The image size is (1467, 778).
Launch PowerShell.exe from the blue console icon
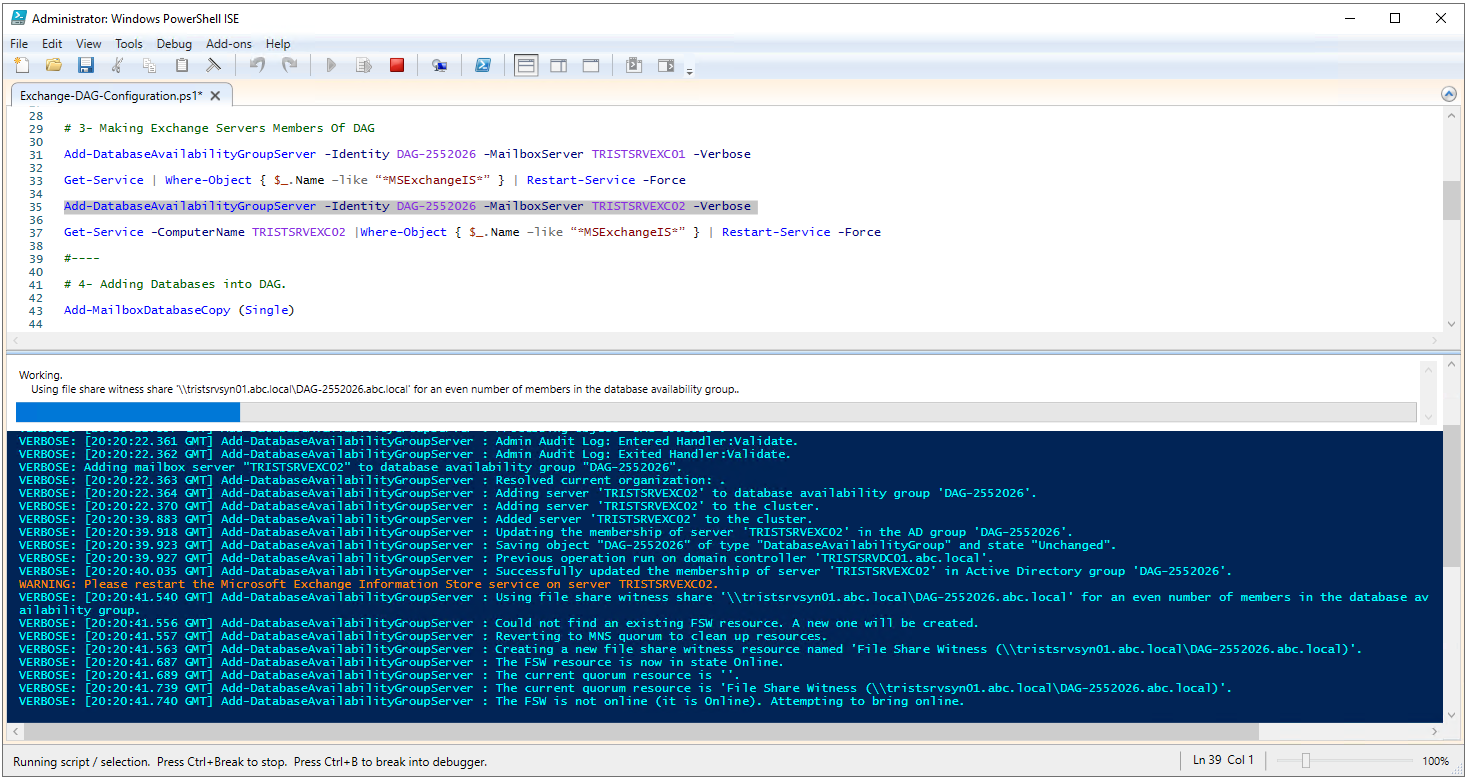coord(482,66)
